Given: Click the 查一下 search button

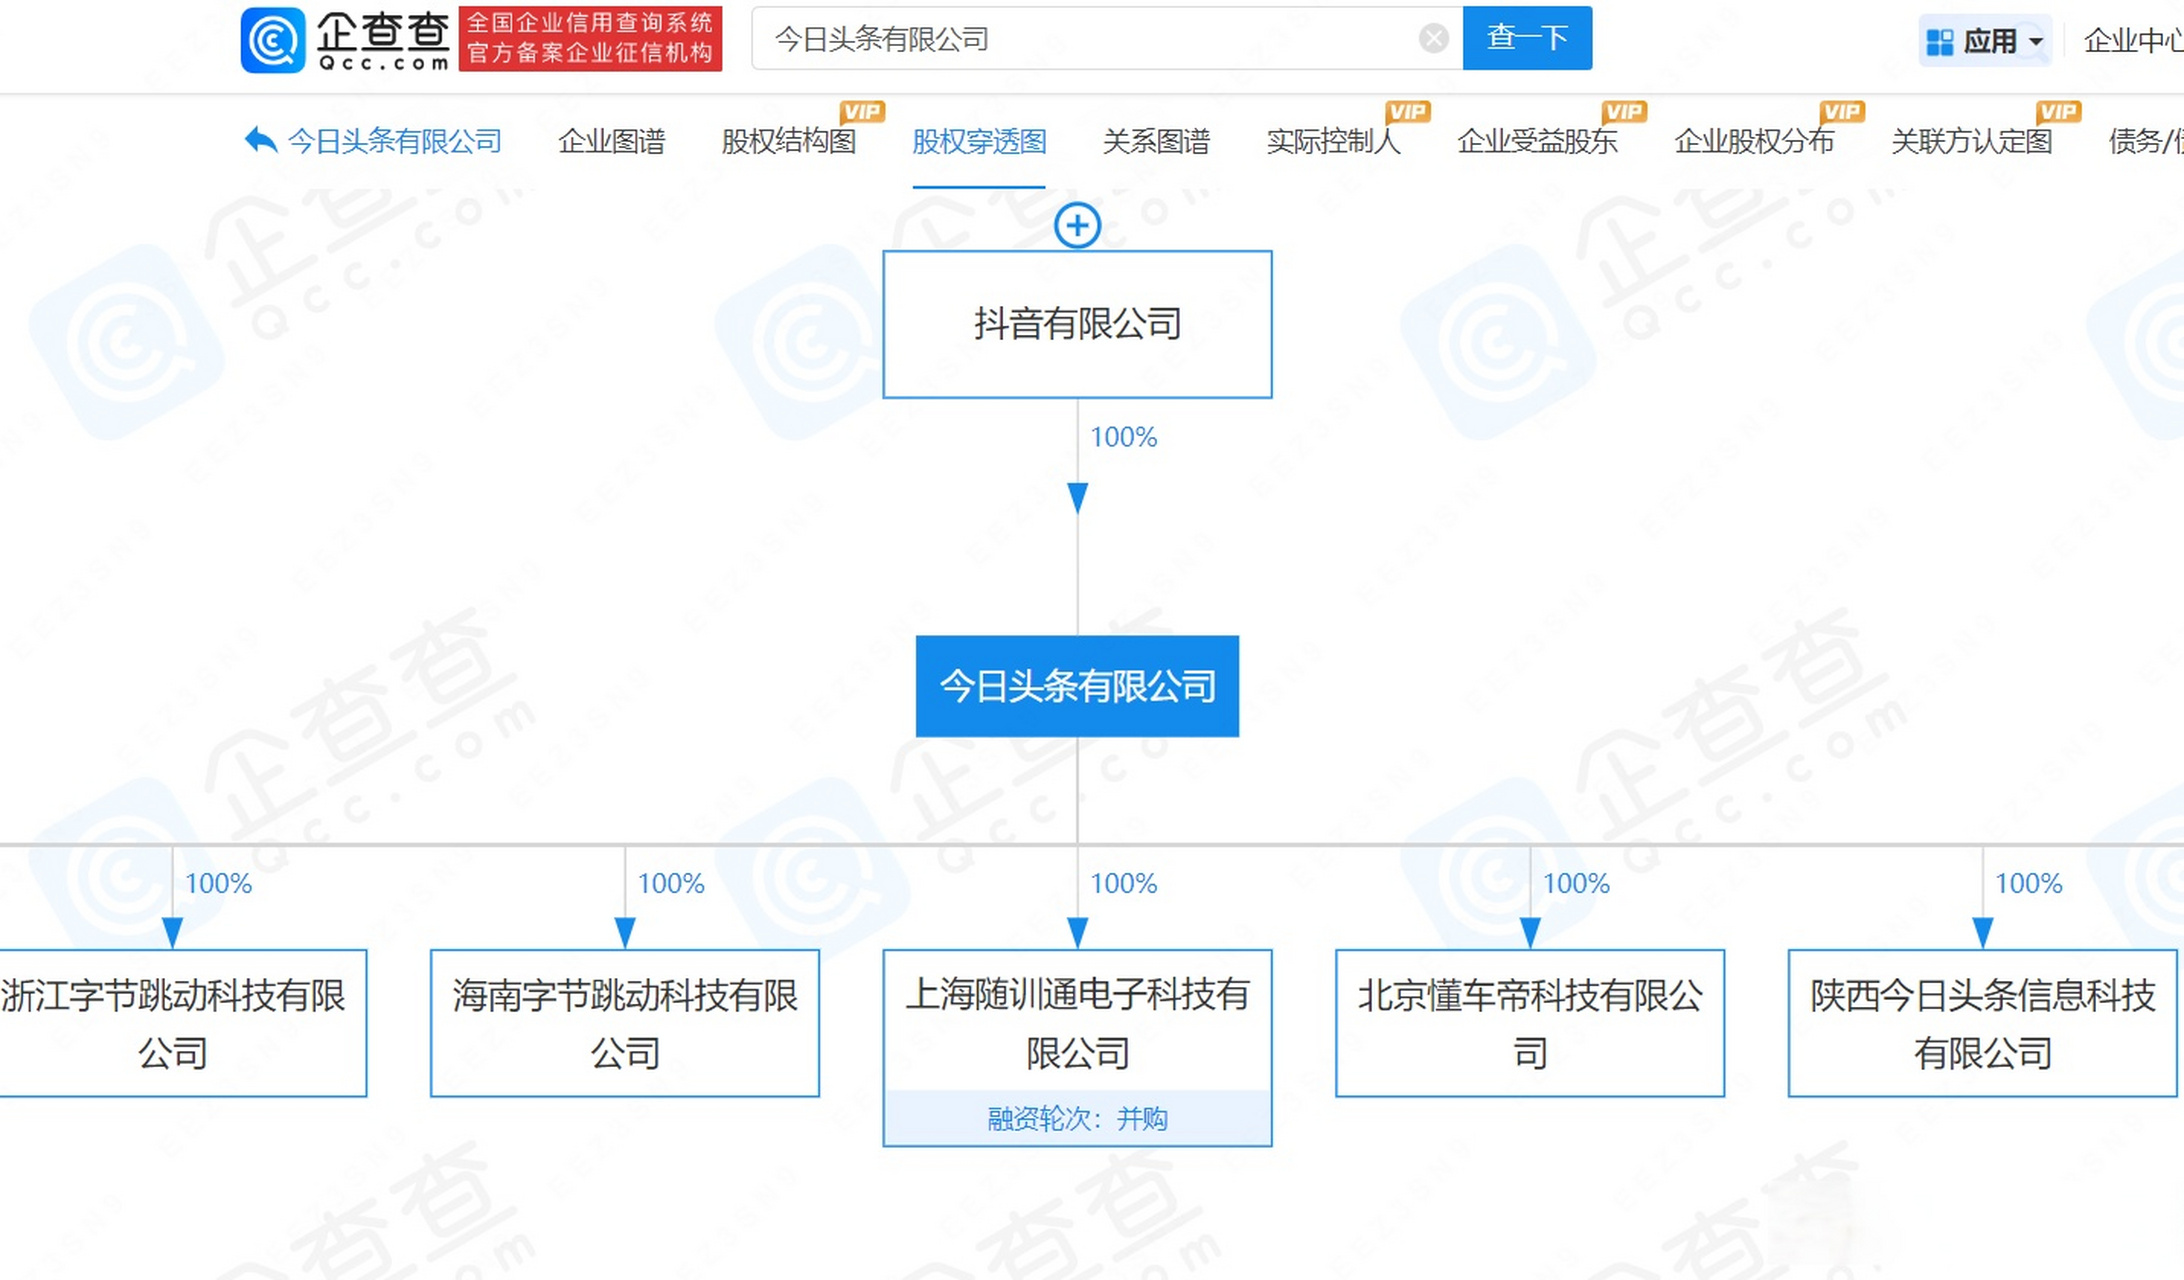Looking at the screenshot, I should [x=1527, y=38].
